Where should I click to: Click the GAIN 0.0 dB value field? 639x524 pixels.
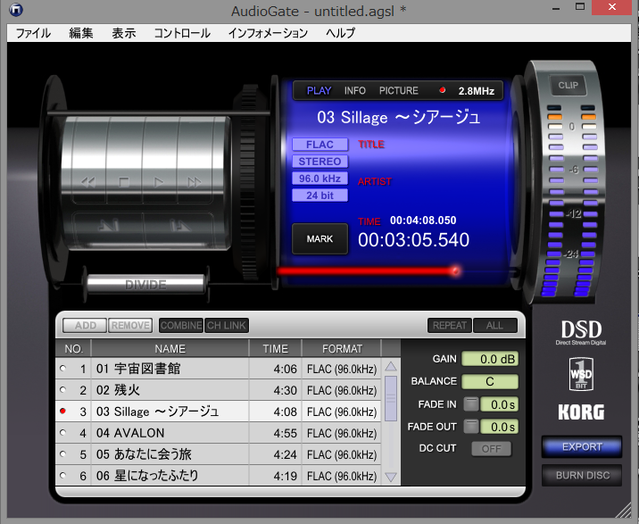490,359
